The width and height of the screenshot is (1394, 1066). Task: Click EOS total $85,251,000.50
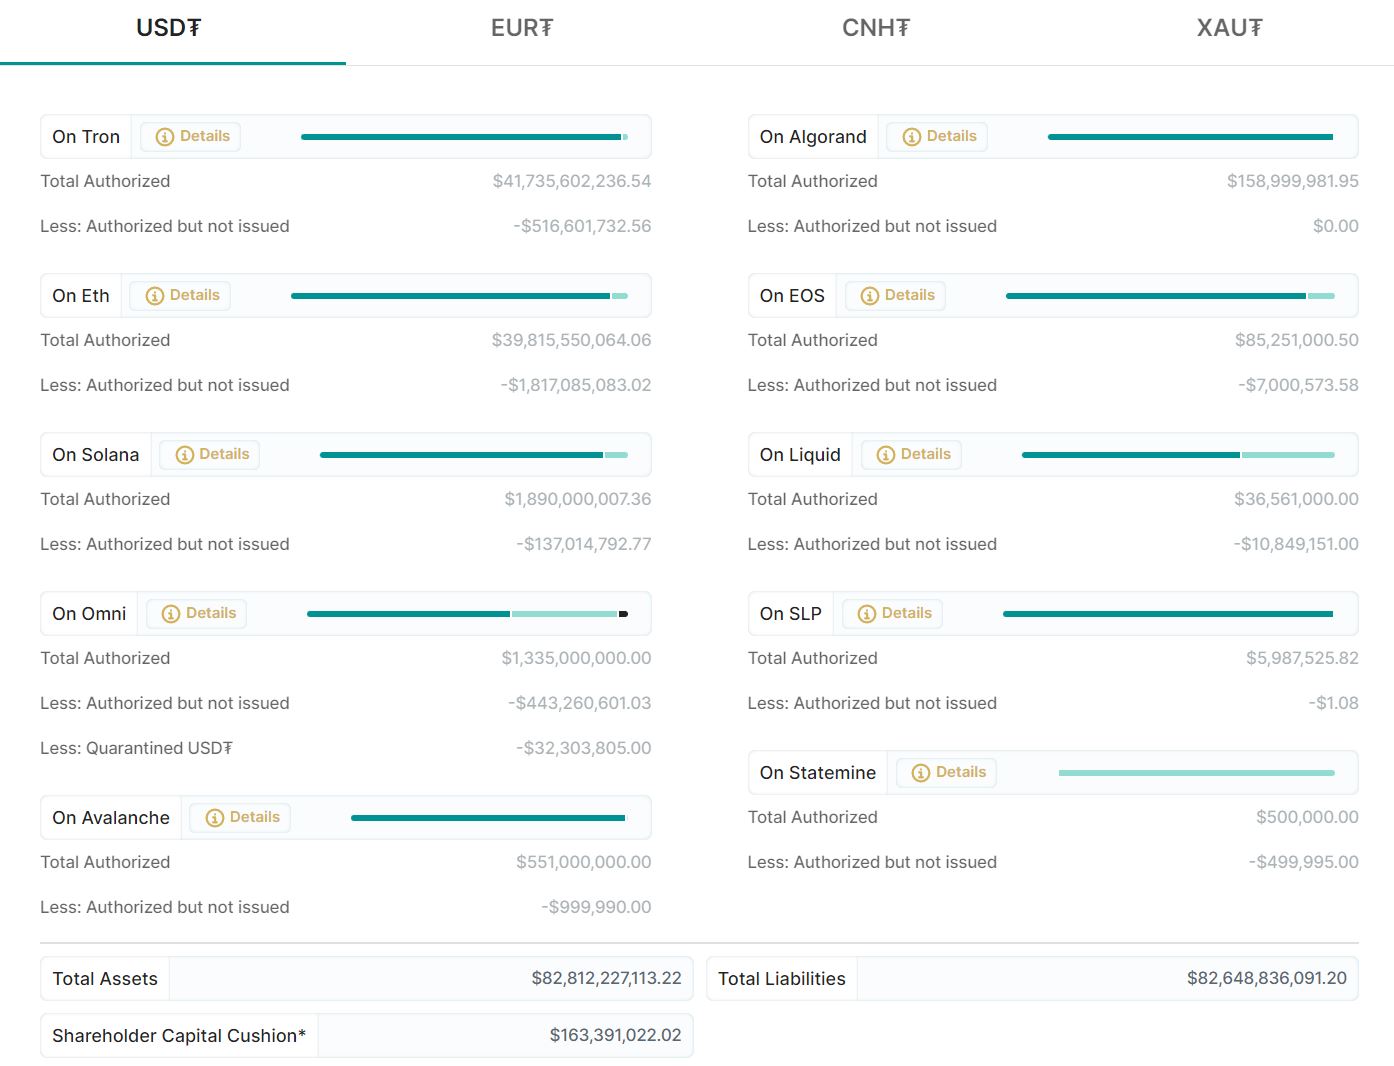[1297, 340]
